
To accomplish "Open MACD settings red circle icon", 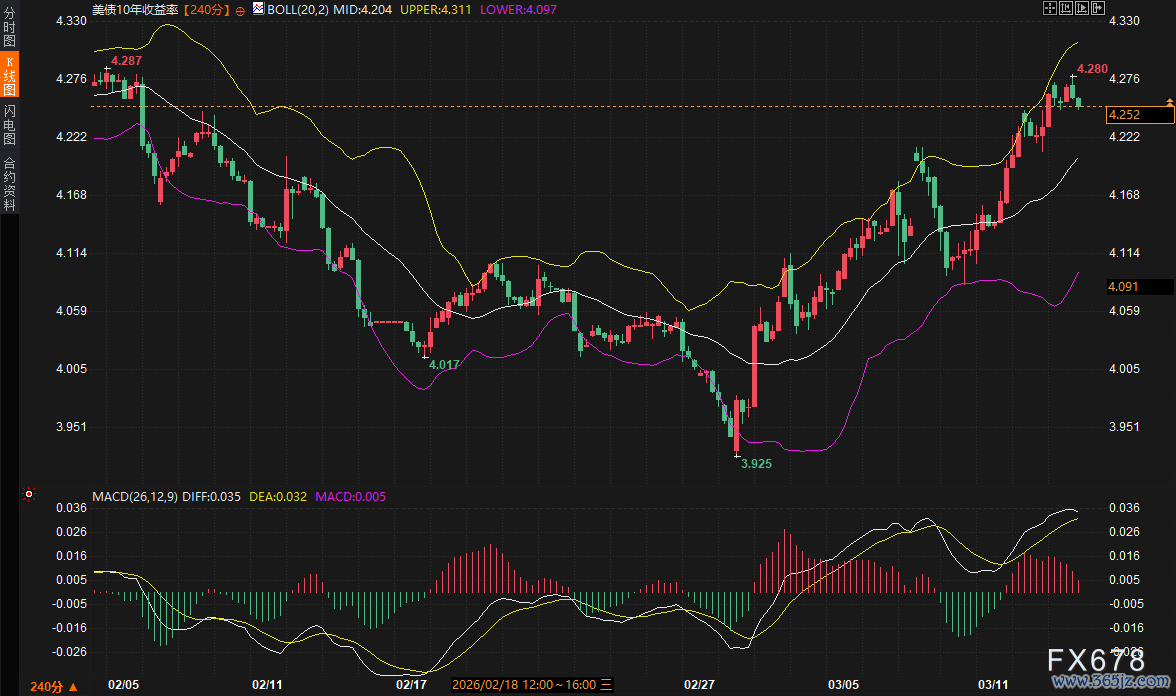I will point(28,494).
